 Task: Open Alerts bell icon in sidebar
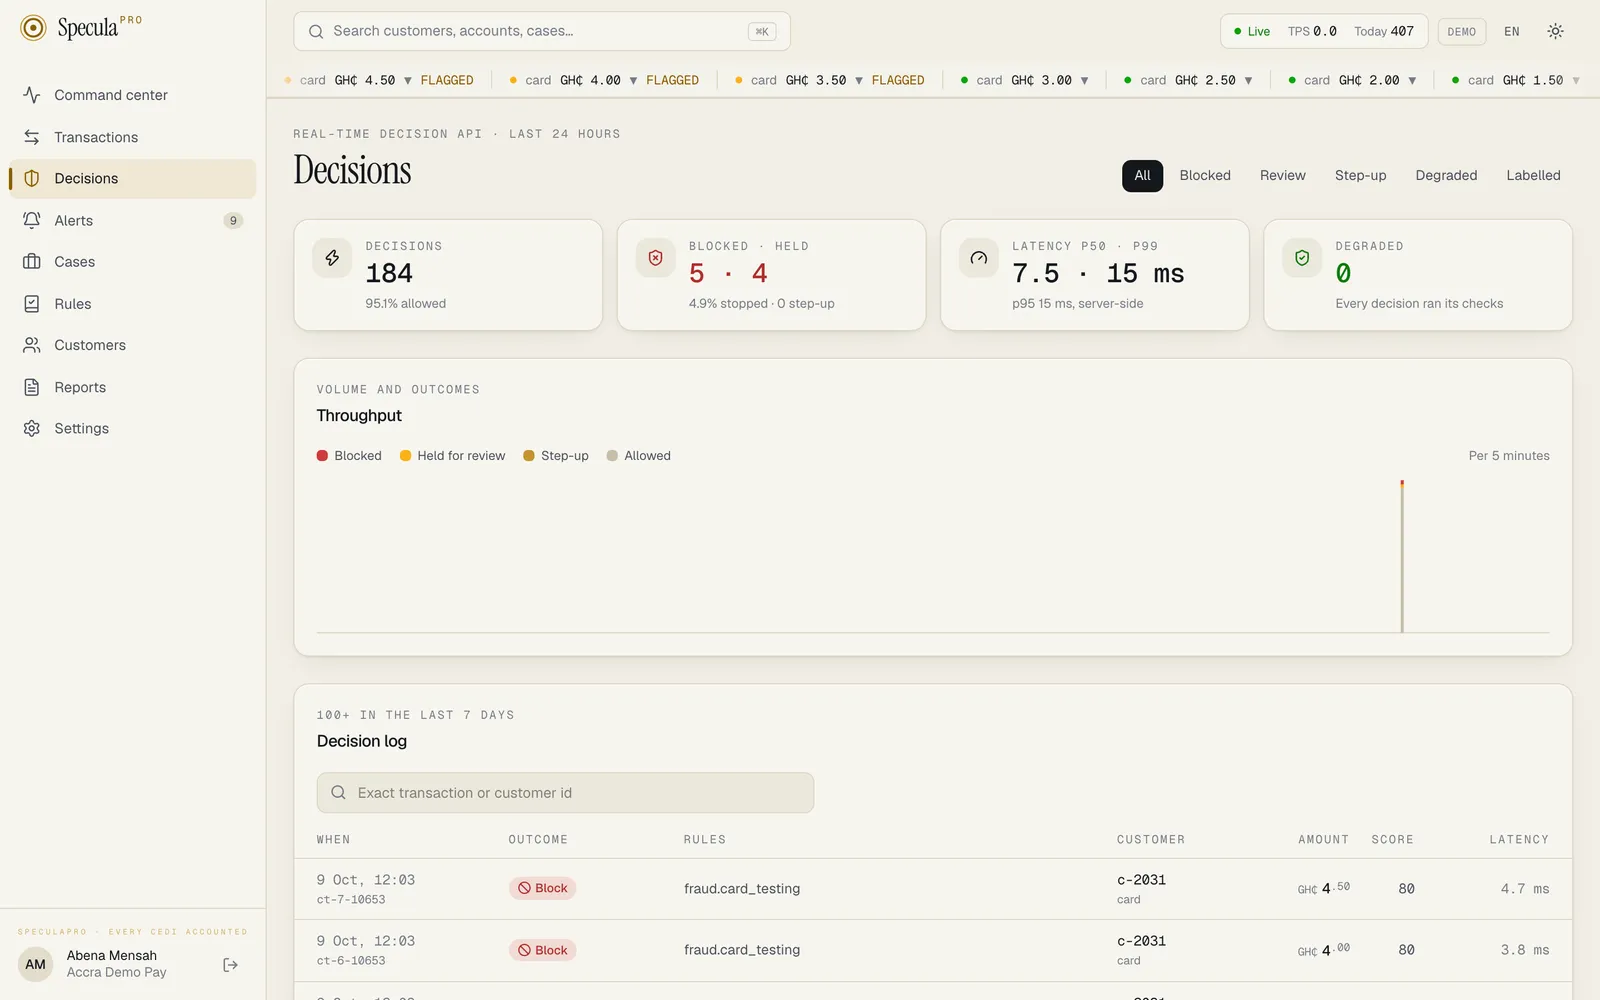point(32,220)
